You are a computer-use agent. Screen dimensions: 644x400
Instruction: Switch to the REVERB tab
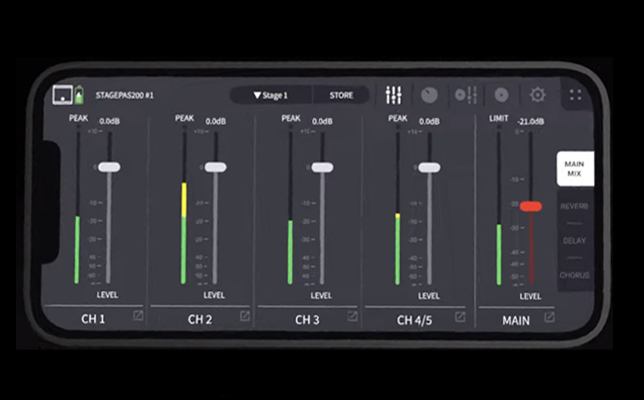click(574, 206)
